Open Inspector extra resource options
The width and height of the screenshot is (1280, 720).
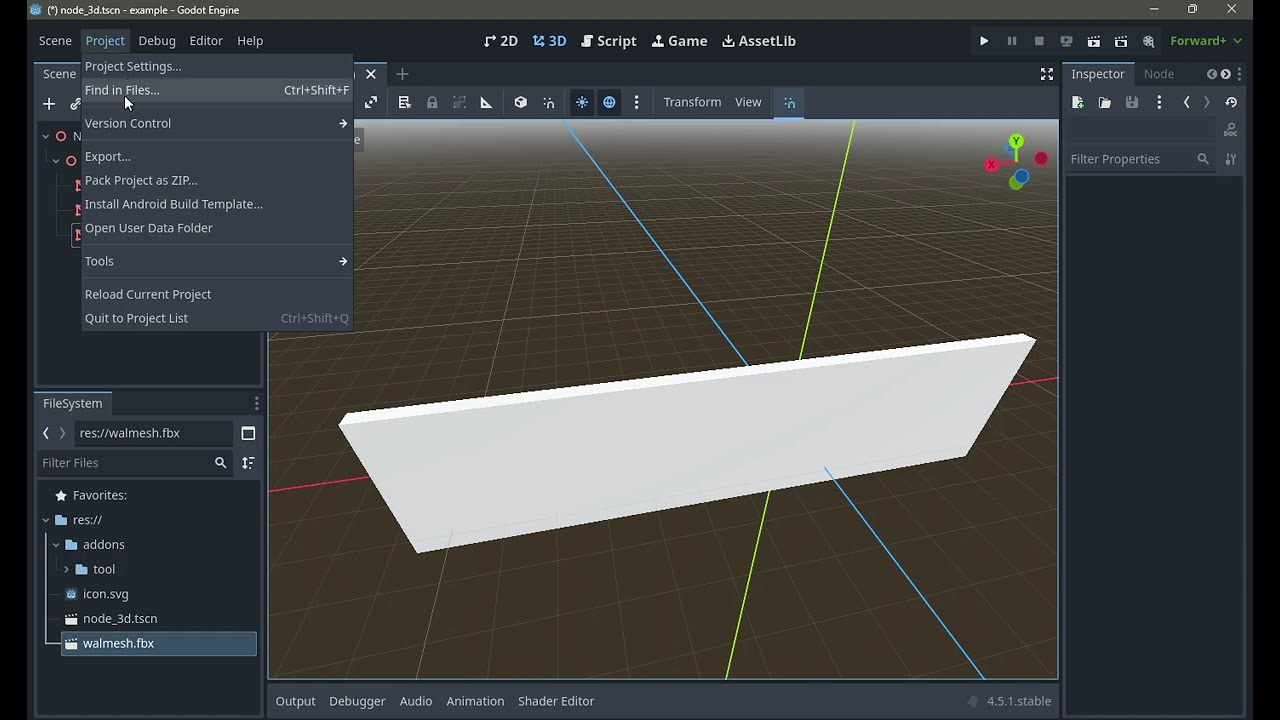[x=1159, y=102]
